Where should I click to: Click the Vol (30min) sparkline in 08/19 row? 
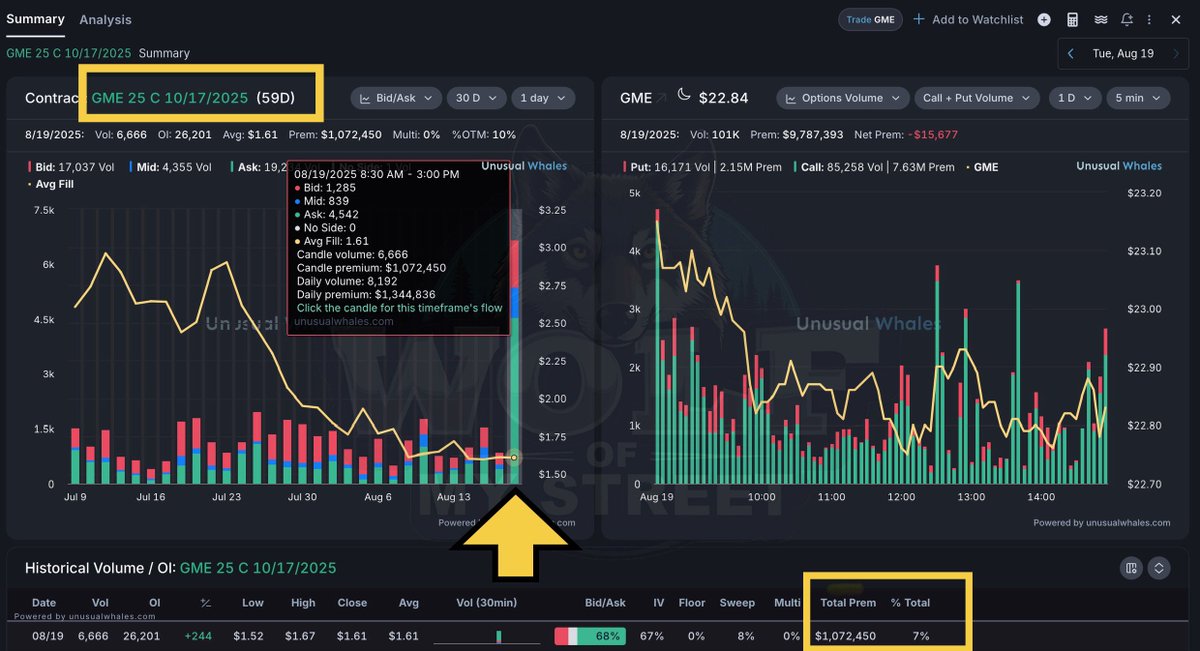(x=486, y=636)
